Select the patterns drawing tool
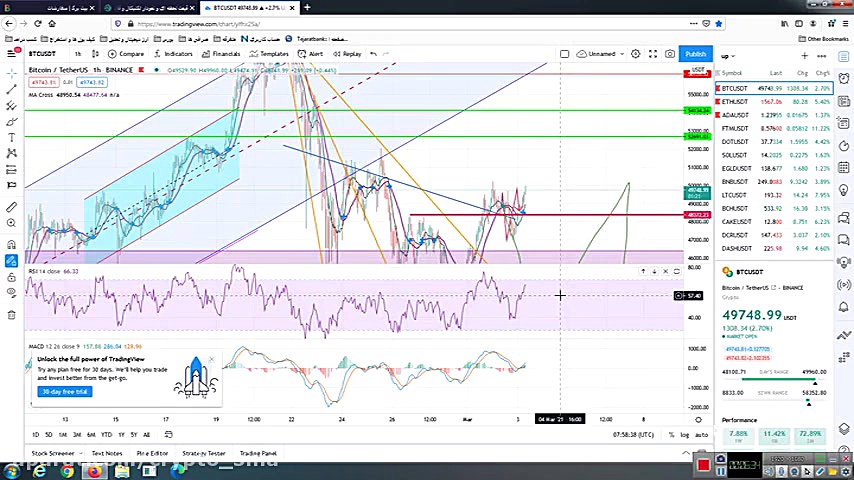 [x=11, y=154]
